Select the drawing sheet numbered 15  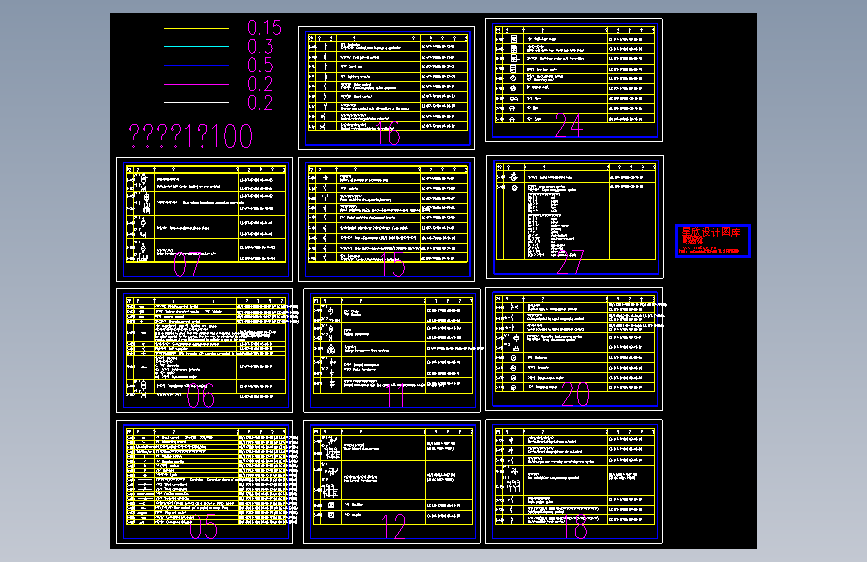tap(387, 220)
